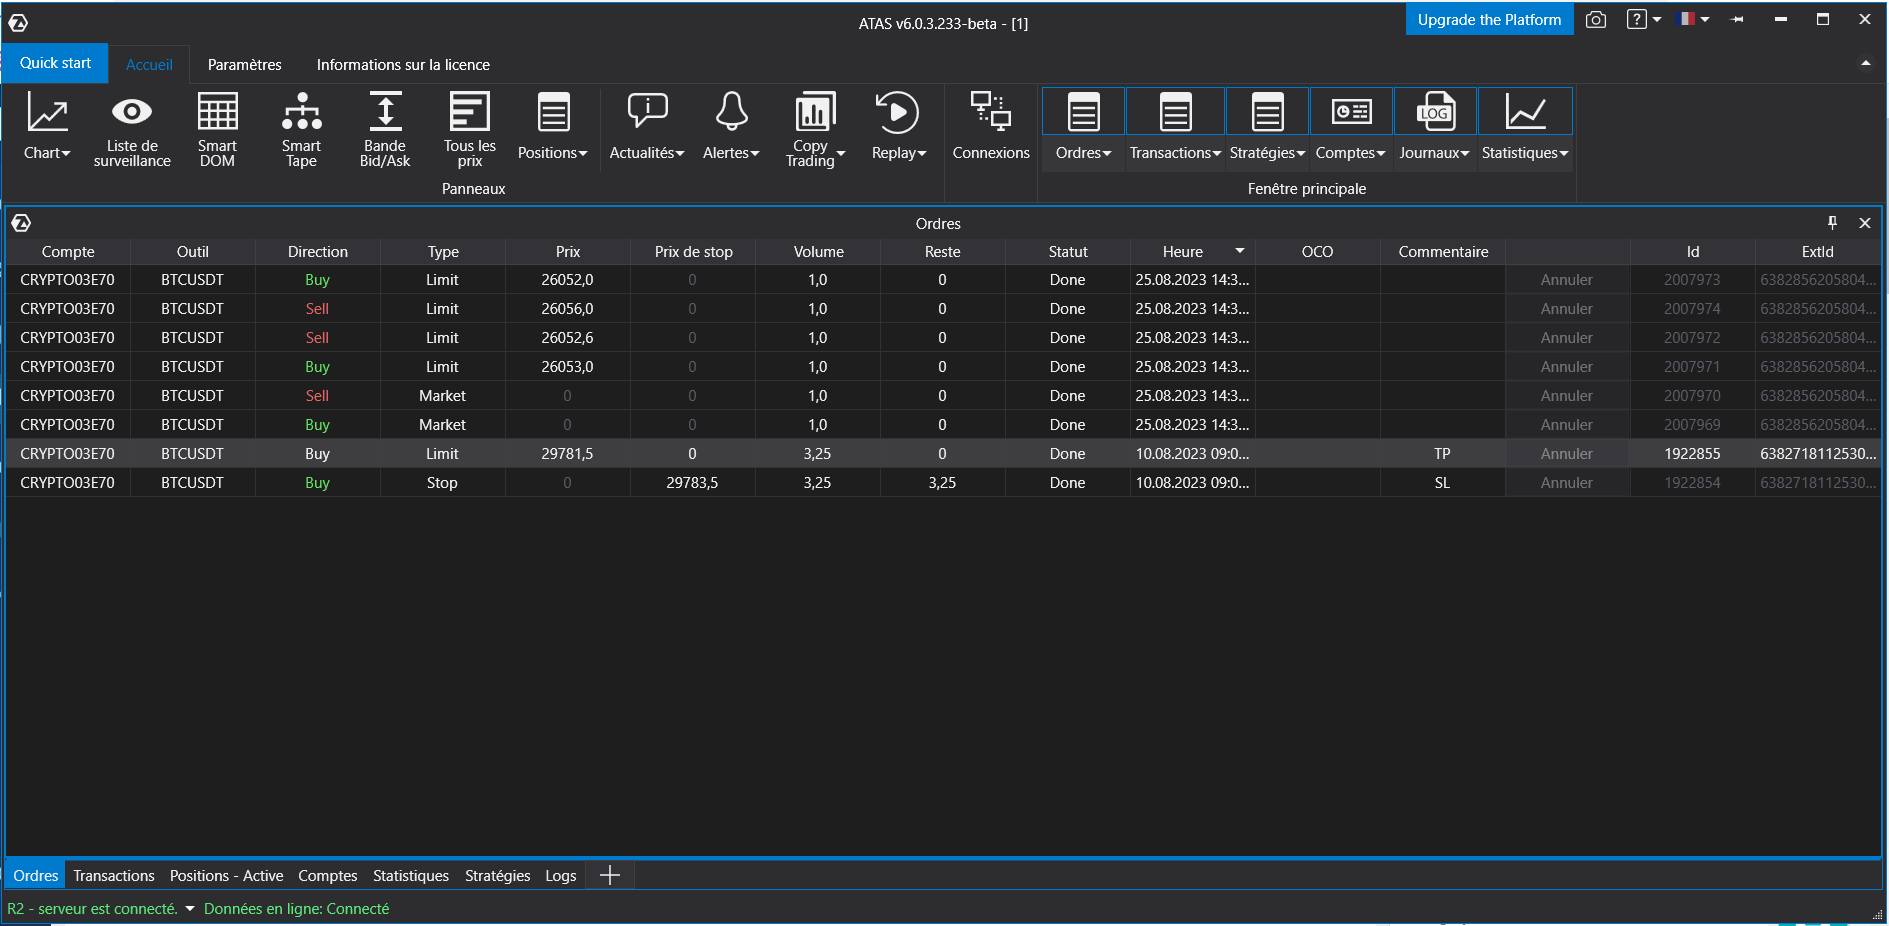The image size is (1889, 926).
Task: Sort by the Statut column header
Action: pyautogui.click(x=1068, y=252)
